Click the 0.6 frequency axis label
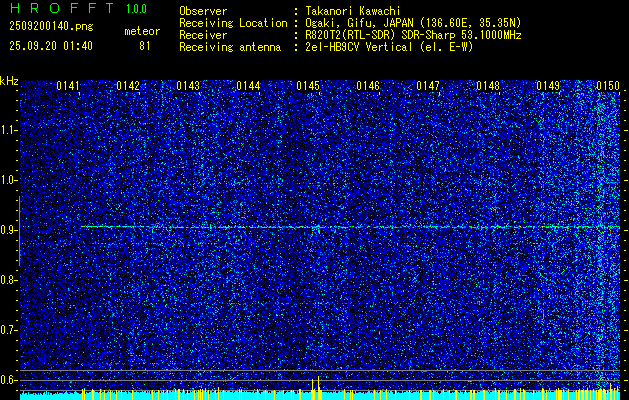Screen dimensions: 629x400 click(x=8, y=380)
